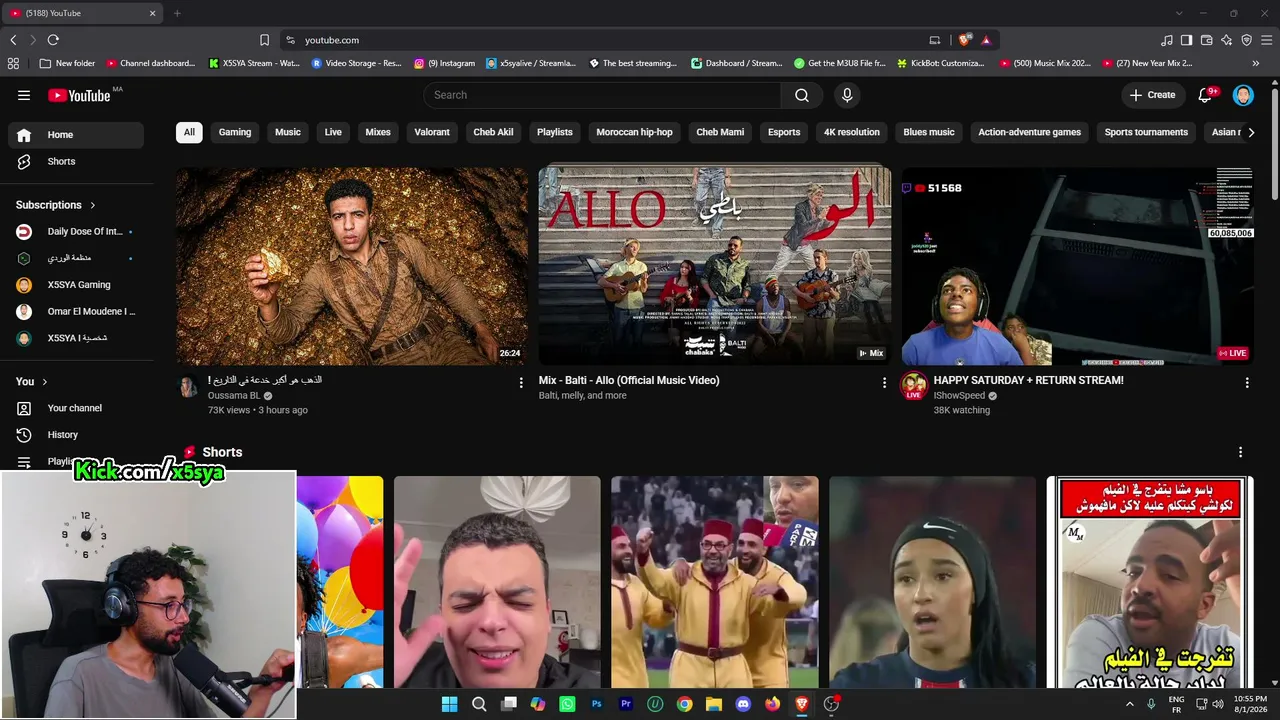Screen dimensions: 1280x720
Task: Expand the You section
Action: tap(32, 382)
